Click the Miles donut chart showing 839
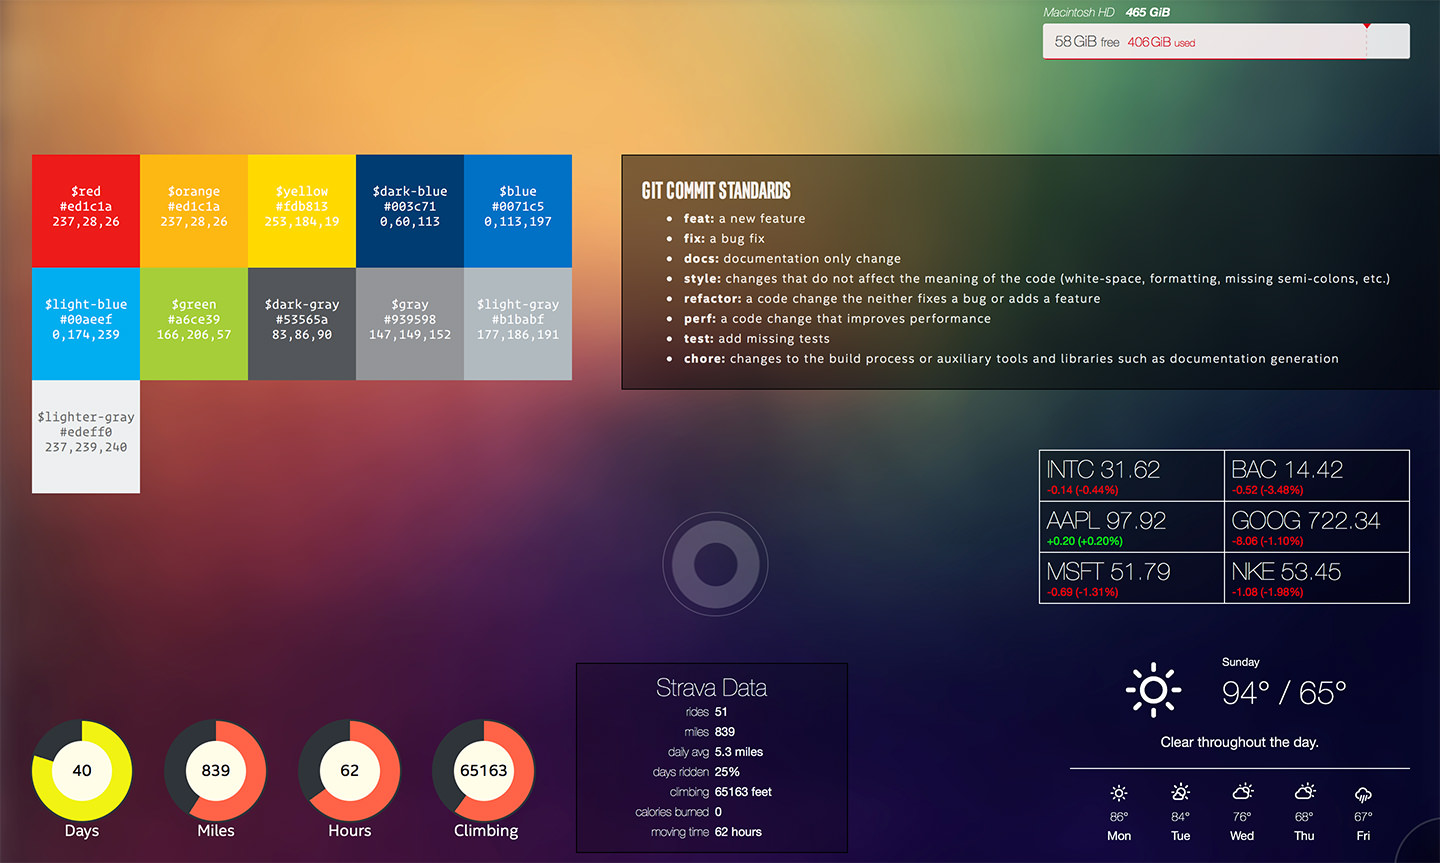The height and width of the screenshot is (863, 1440). (216, 770)
